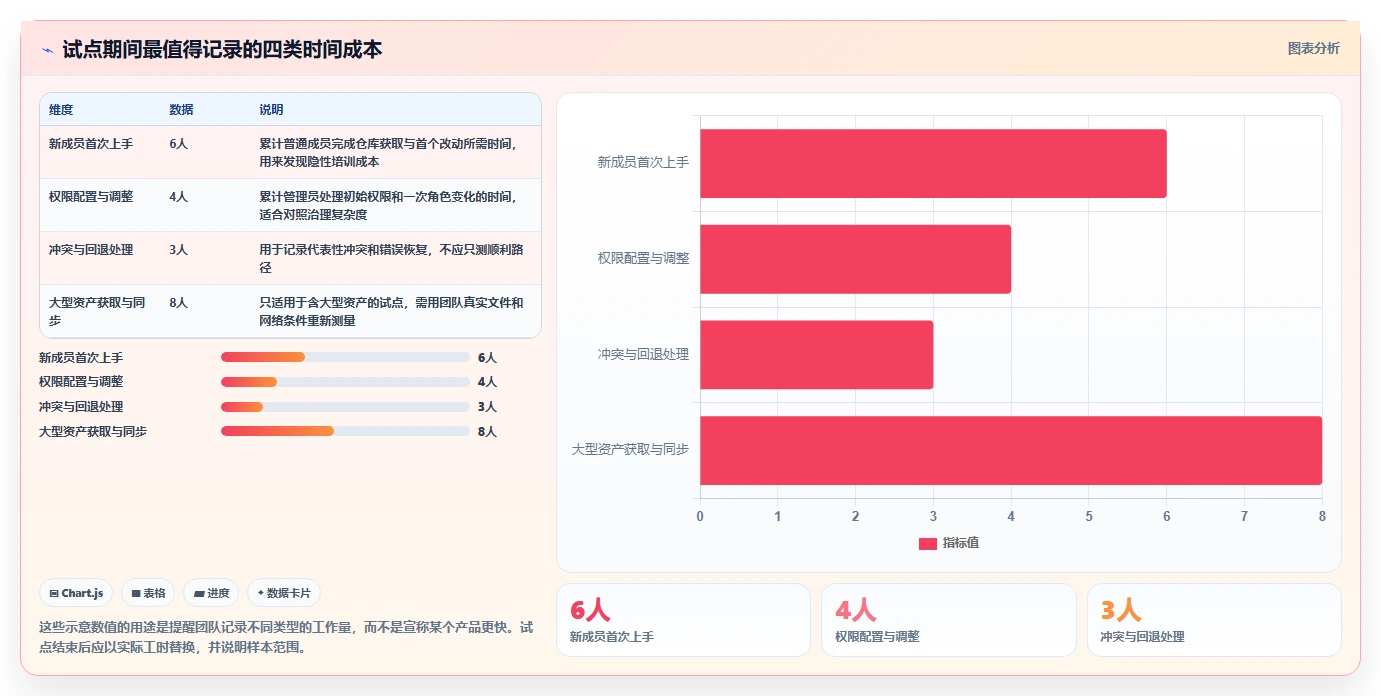Click the 3人 value in the table

pos(179,250)
